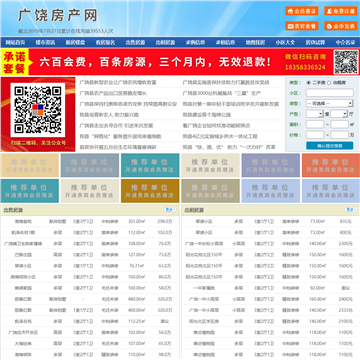Click 更多 in the 出租房源 panel header
This screenshot has width=360, height=360.
click(351, 210)
